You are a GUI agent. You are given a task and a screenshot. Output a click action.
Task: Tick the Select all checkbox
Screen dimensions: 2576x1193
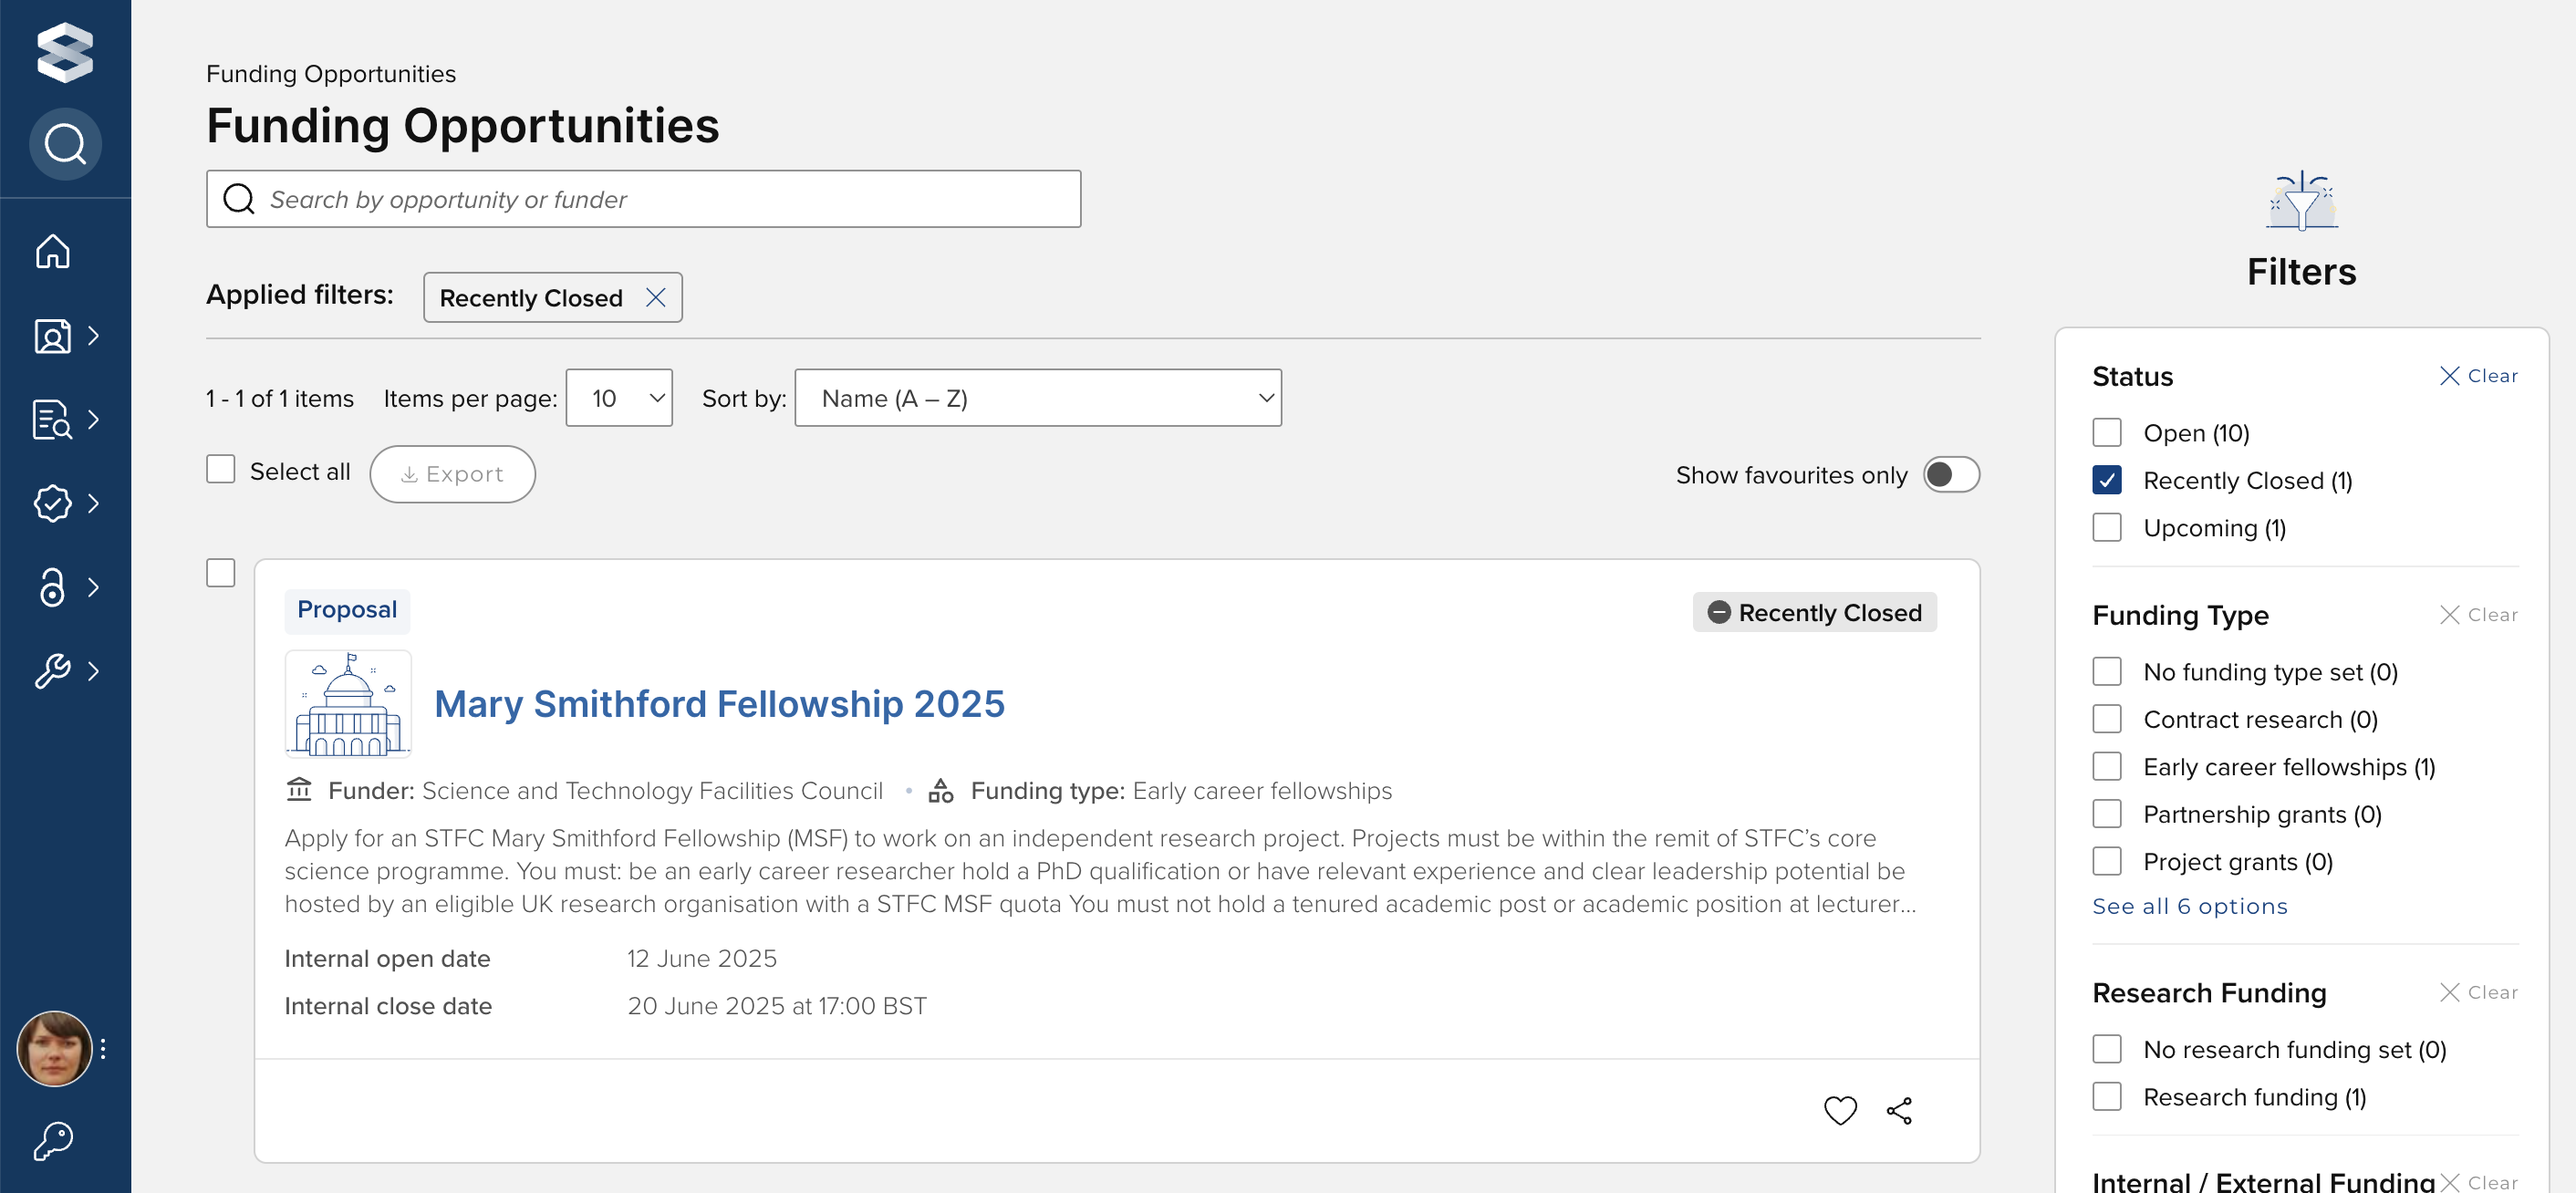(221, 470)
